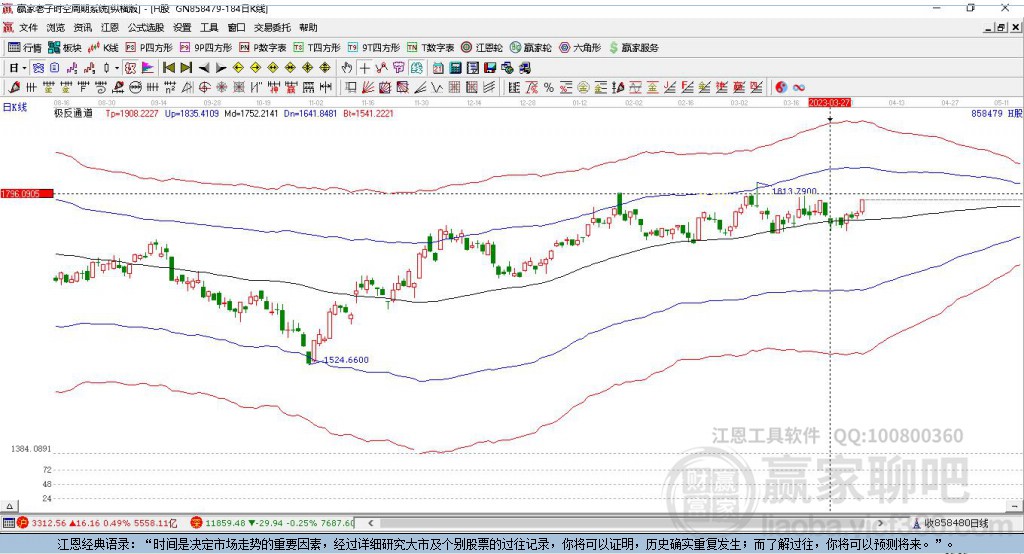Open the P四方形 tool
This screenshot has height=554, width=1024.
point(149,48)
